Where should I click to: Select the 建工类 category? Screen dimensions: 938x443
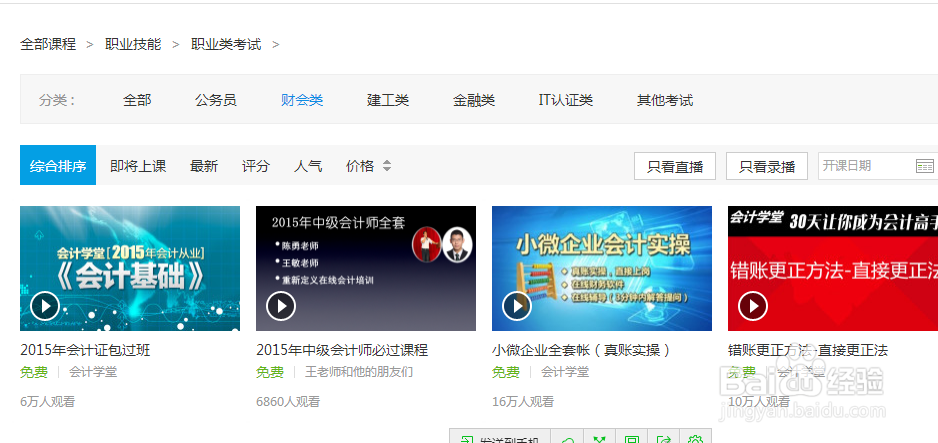(x=388, y=100)
